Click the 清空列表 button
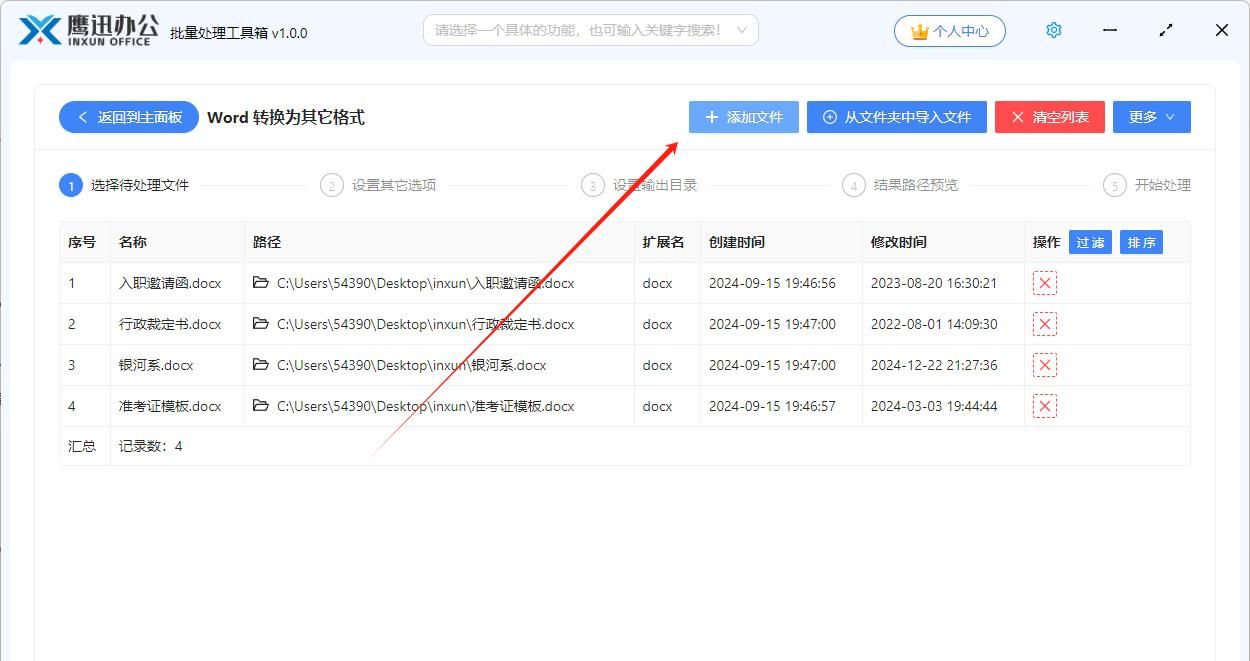 pyautogui.click(x=1049, y=117)
